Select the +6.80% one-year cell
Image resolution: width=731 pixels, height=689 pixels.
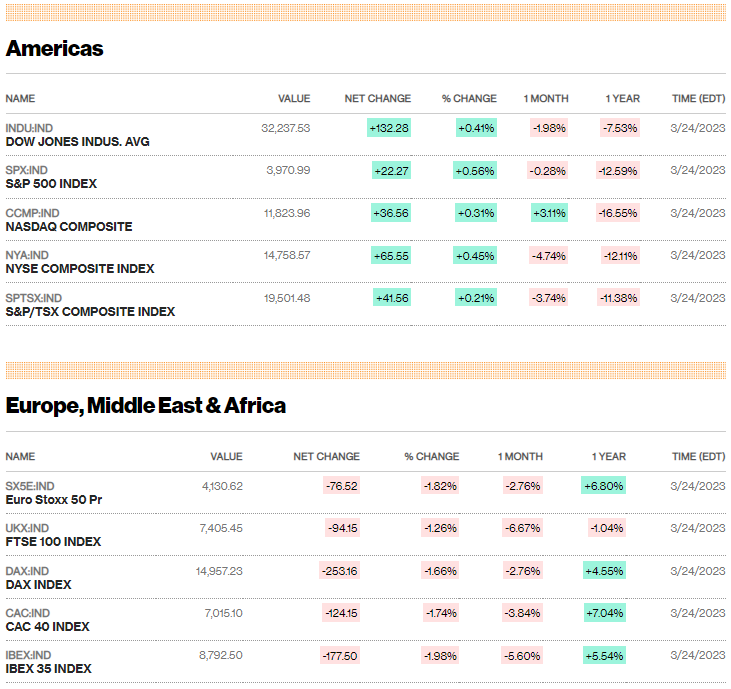click(x=604, y=486)
